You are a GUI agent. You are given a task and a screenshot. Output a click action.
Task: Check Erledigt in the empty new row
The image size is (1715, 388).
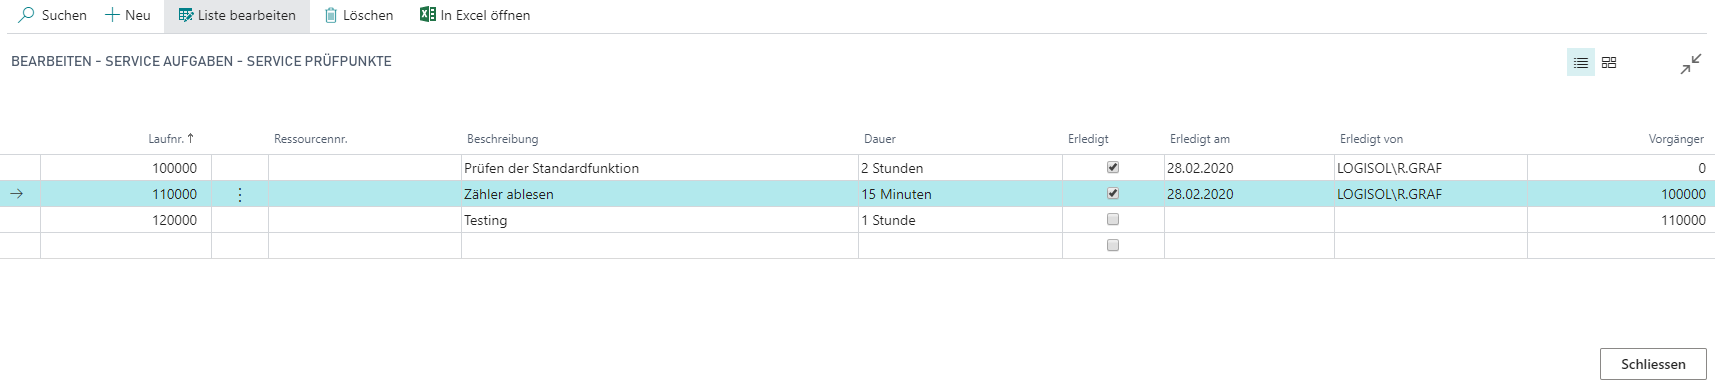[x=1113, y=245]
